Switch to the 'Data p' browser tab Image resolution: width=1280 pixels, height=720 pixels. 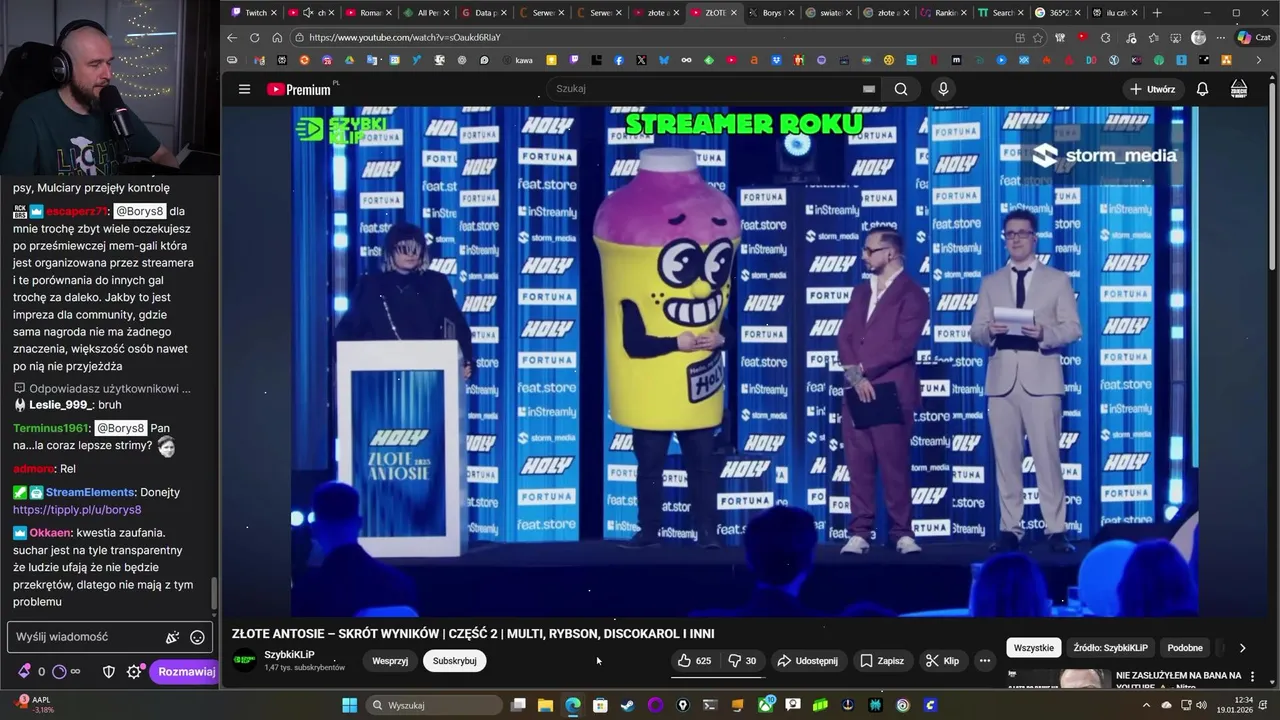coord(486,13)
